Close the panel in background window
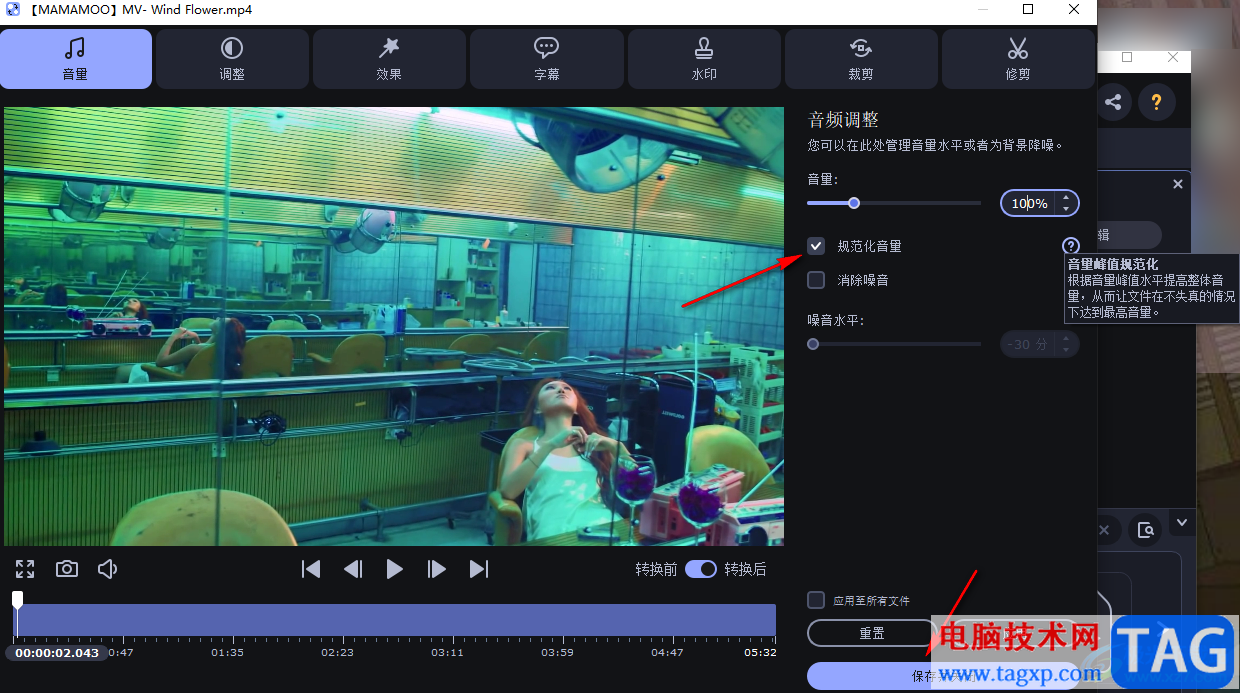Screen dimensions: 1240x693 point(1177,184)
